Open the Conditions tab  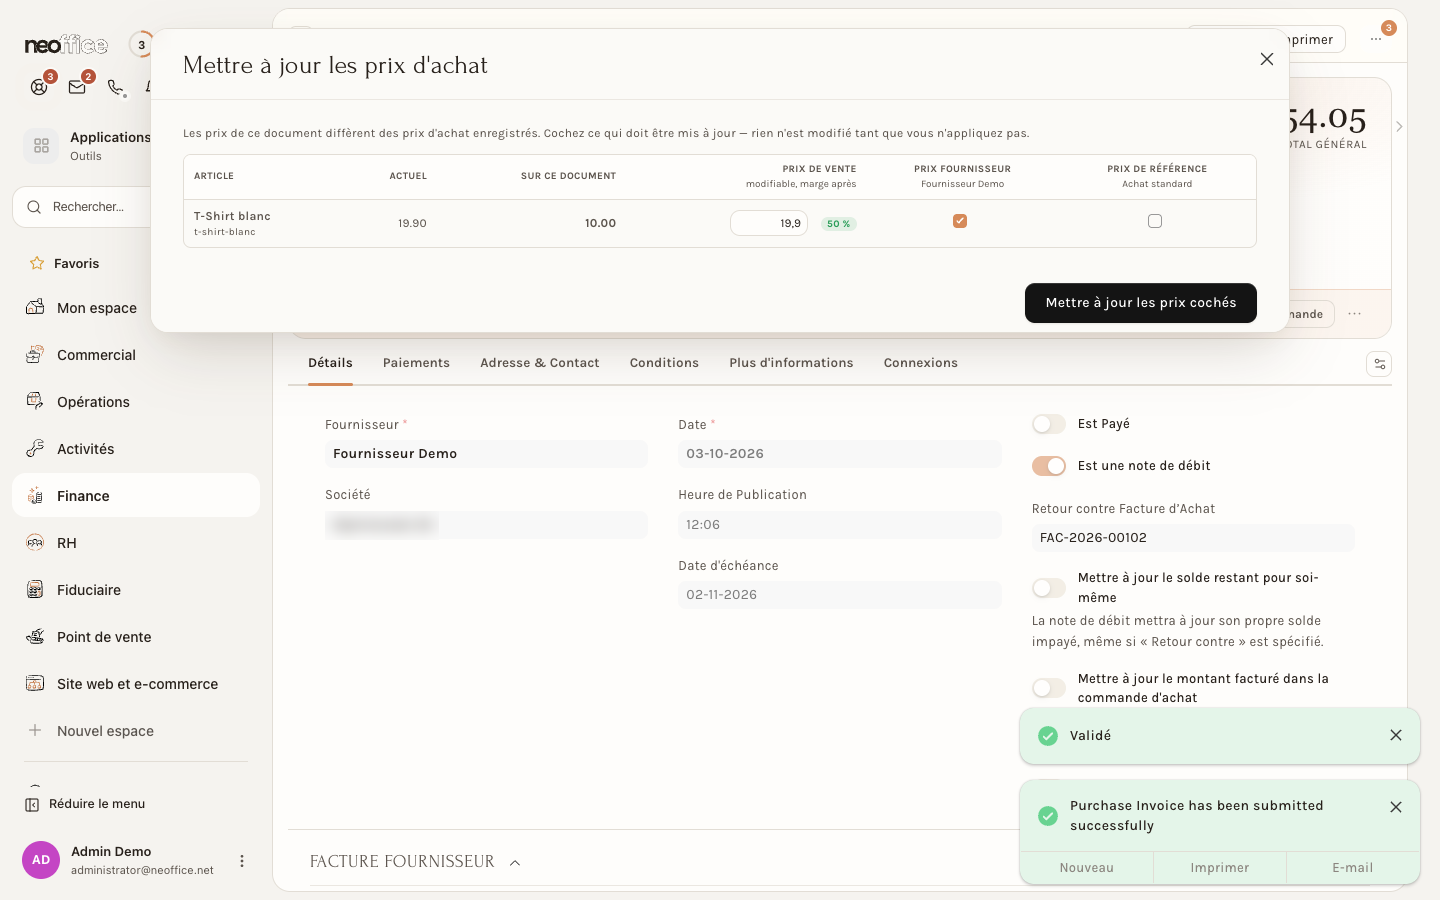coord(664,363)
